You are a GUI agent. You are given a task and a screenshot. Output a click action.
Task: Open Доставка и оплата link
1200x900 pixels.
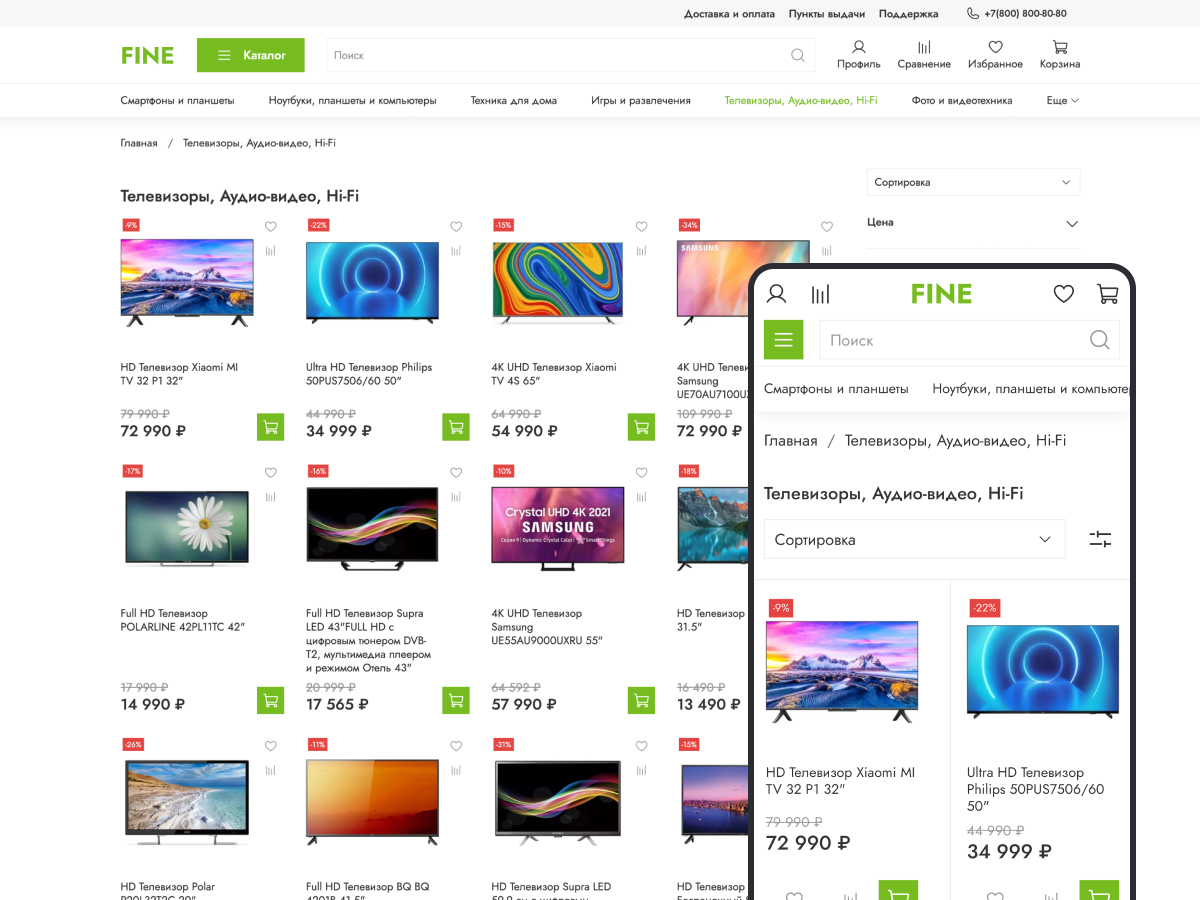[x=729, y=14]
